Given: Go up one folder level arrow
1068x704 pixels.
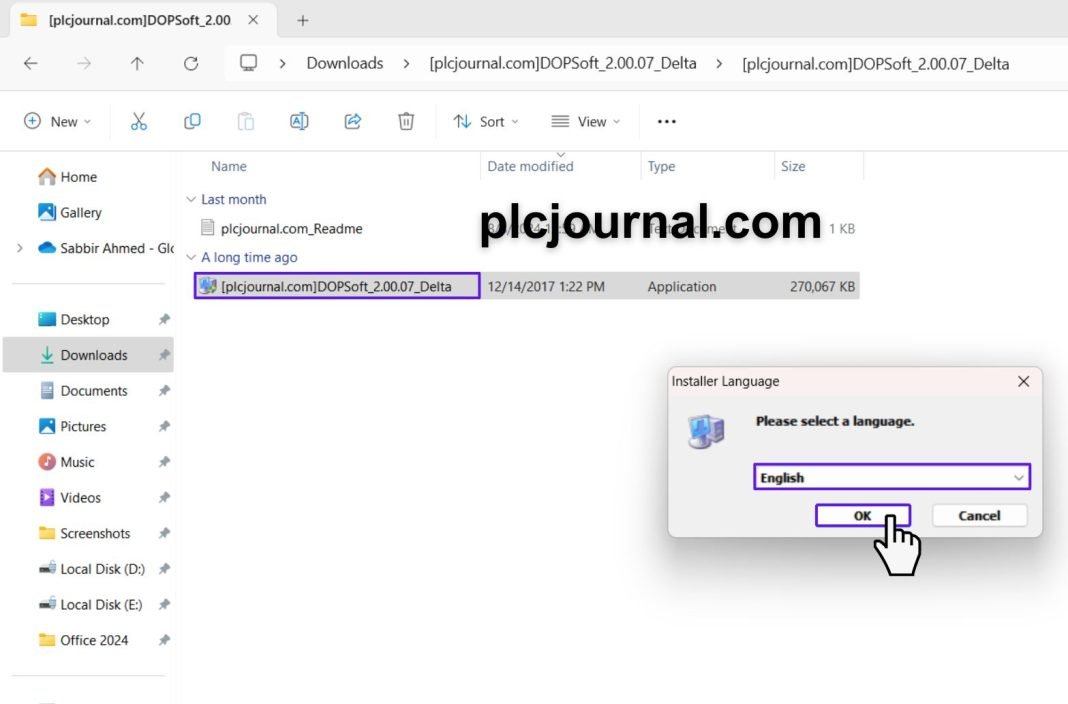Looking at the screenshot, I should click(137, 63).
